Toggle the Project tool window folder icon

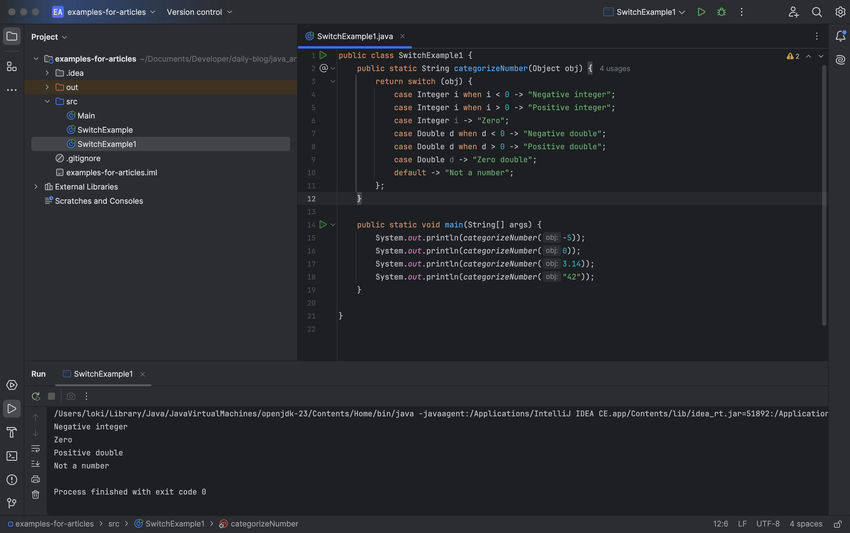(12, 36)
